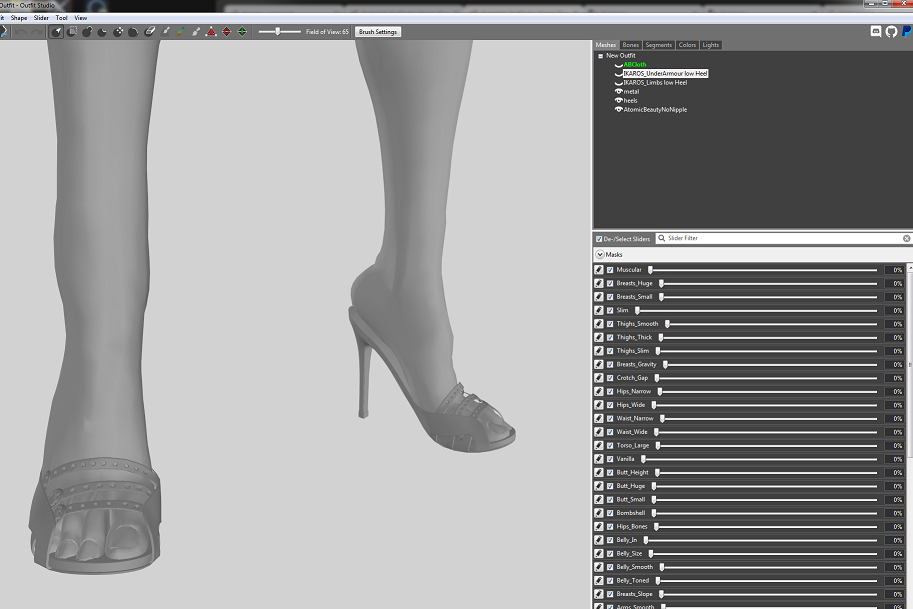This screenshot has width=913, height=609.
Task: Collapse the New Outfit tree node
Action: 600,56
